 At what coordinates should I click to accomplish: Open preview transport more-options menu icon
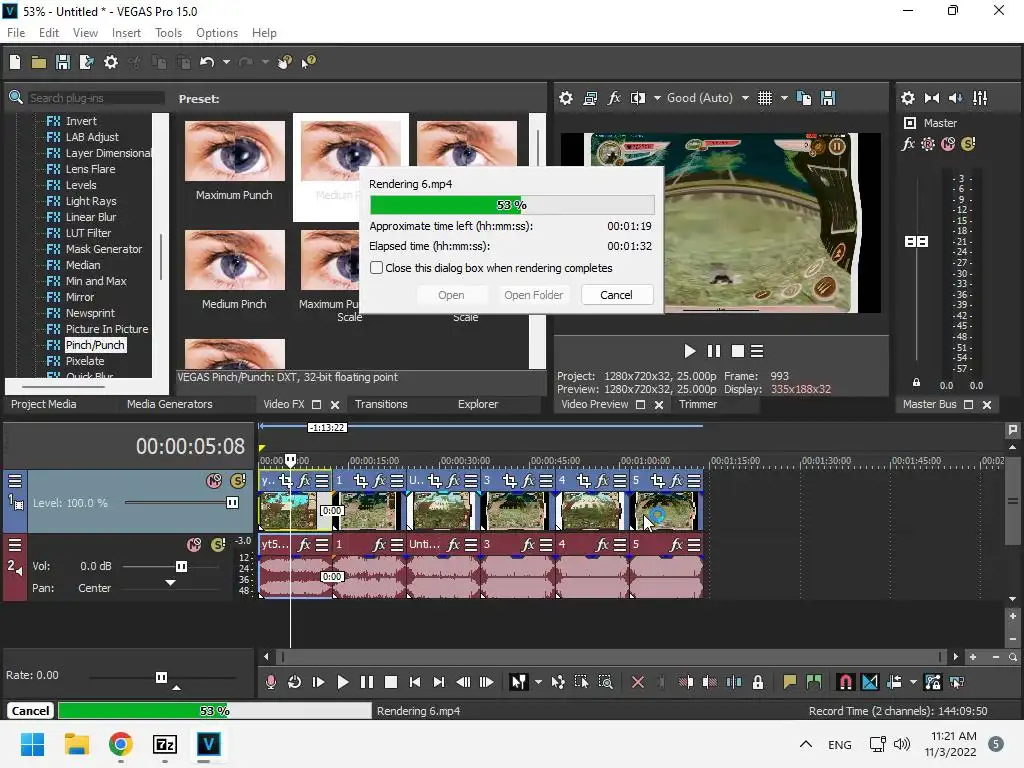[x=757, y=351]
